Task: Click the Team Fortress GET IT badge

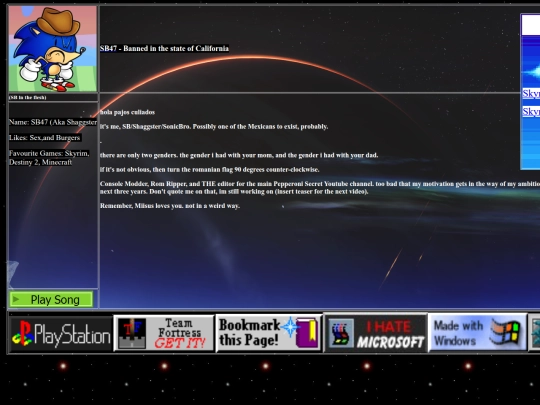Action: click(164, 333)
